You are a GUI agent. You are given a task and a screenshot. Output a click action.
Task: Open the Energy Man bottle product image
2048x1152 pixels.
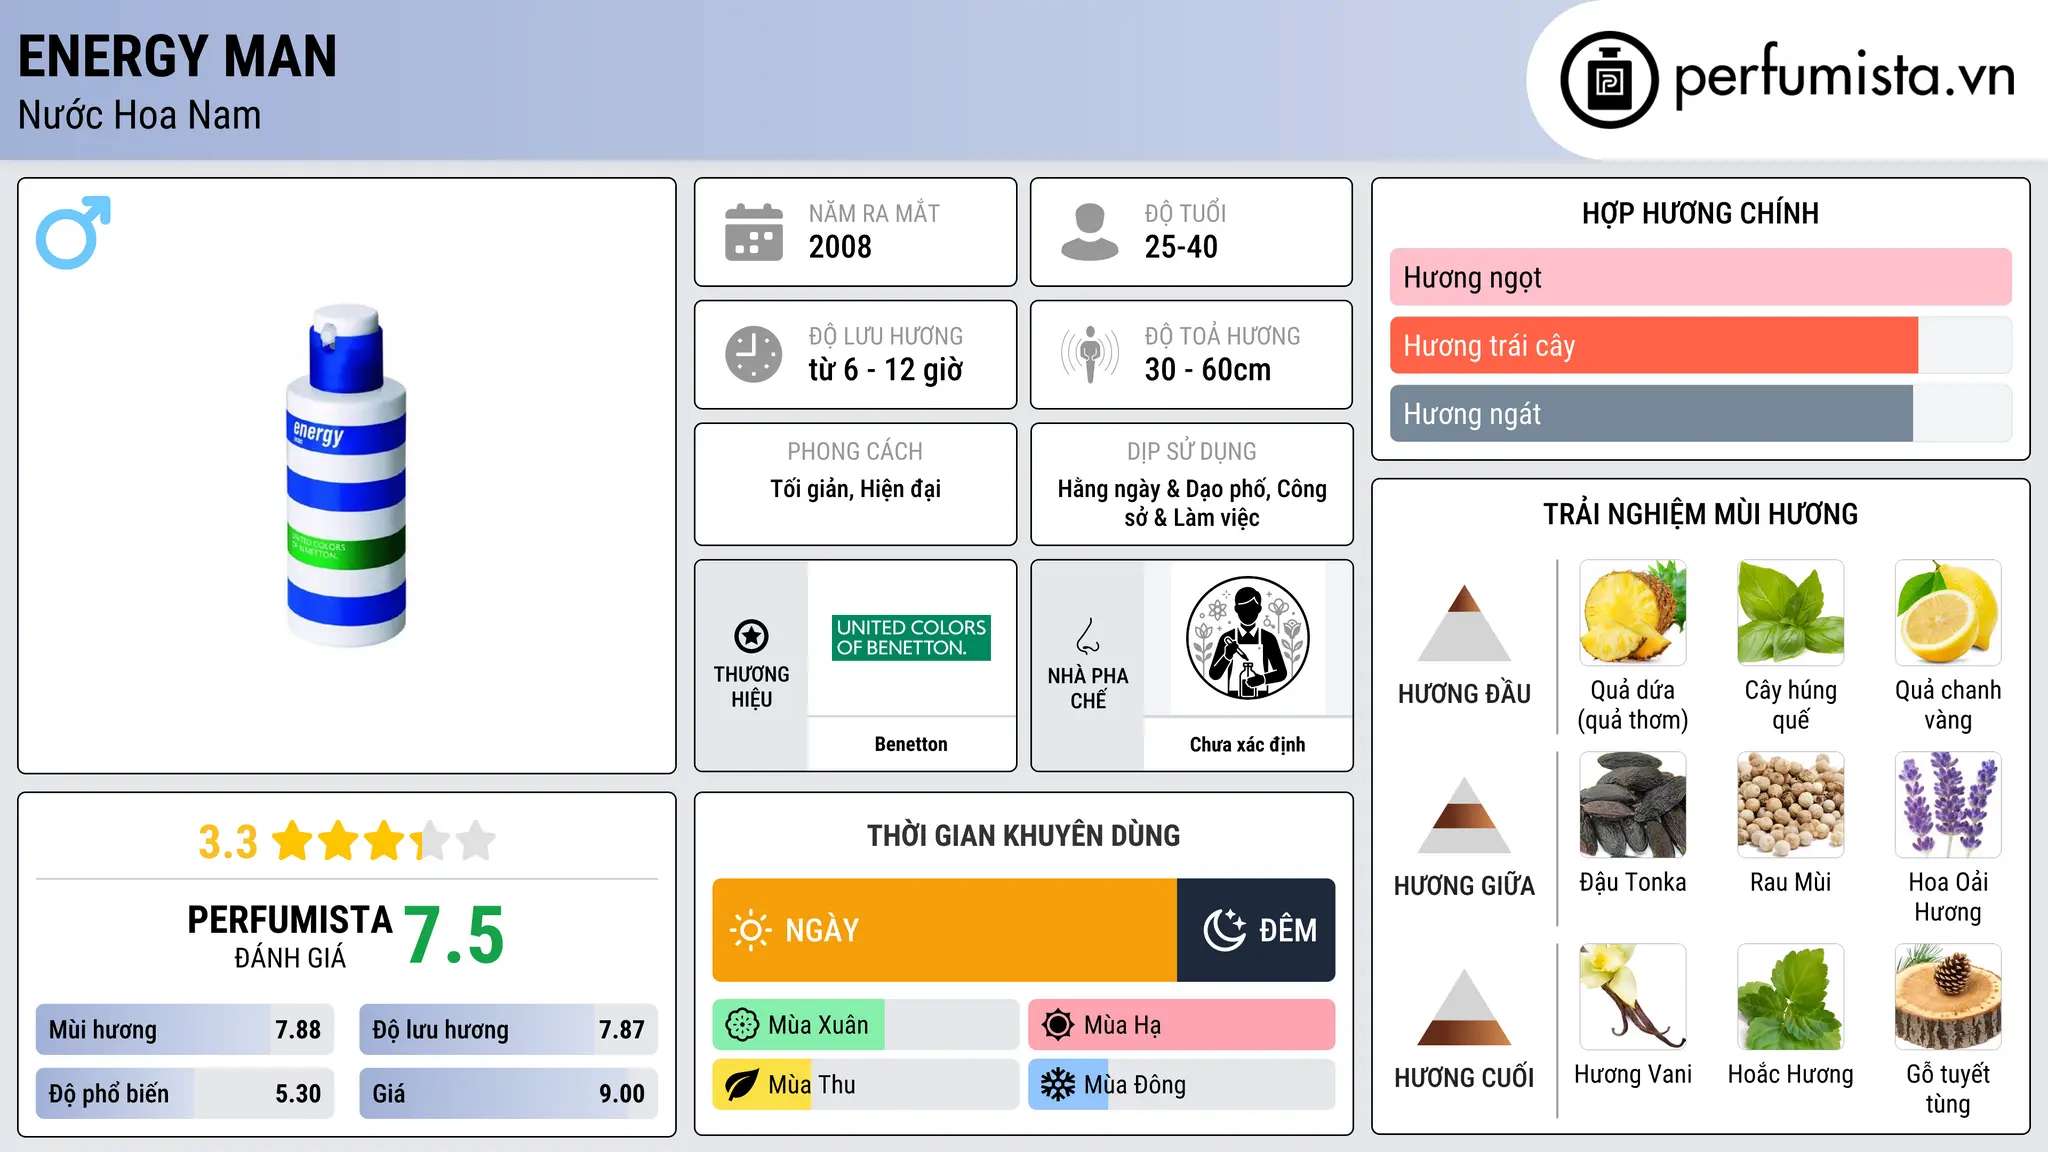click(x=346, y=475)
